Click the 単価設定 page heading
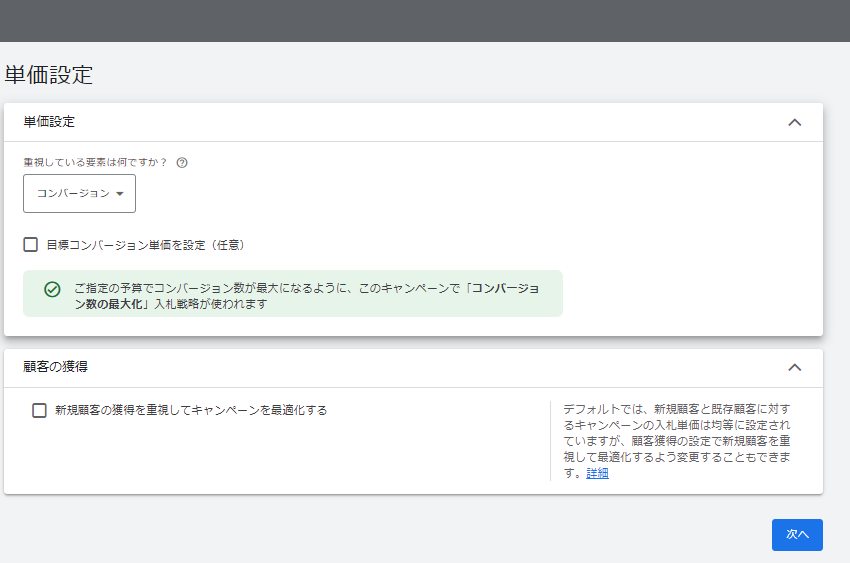 point(49,75)
